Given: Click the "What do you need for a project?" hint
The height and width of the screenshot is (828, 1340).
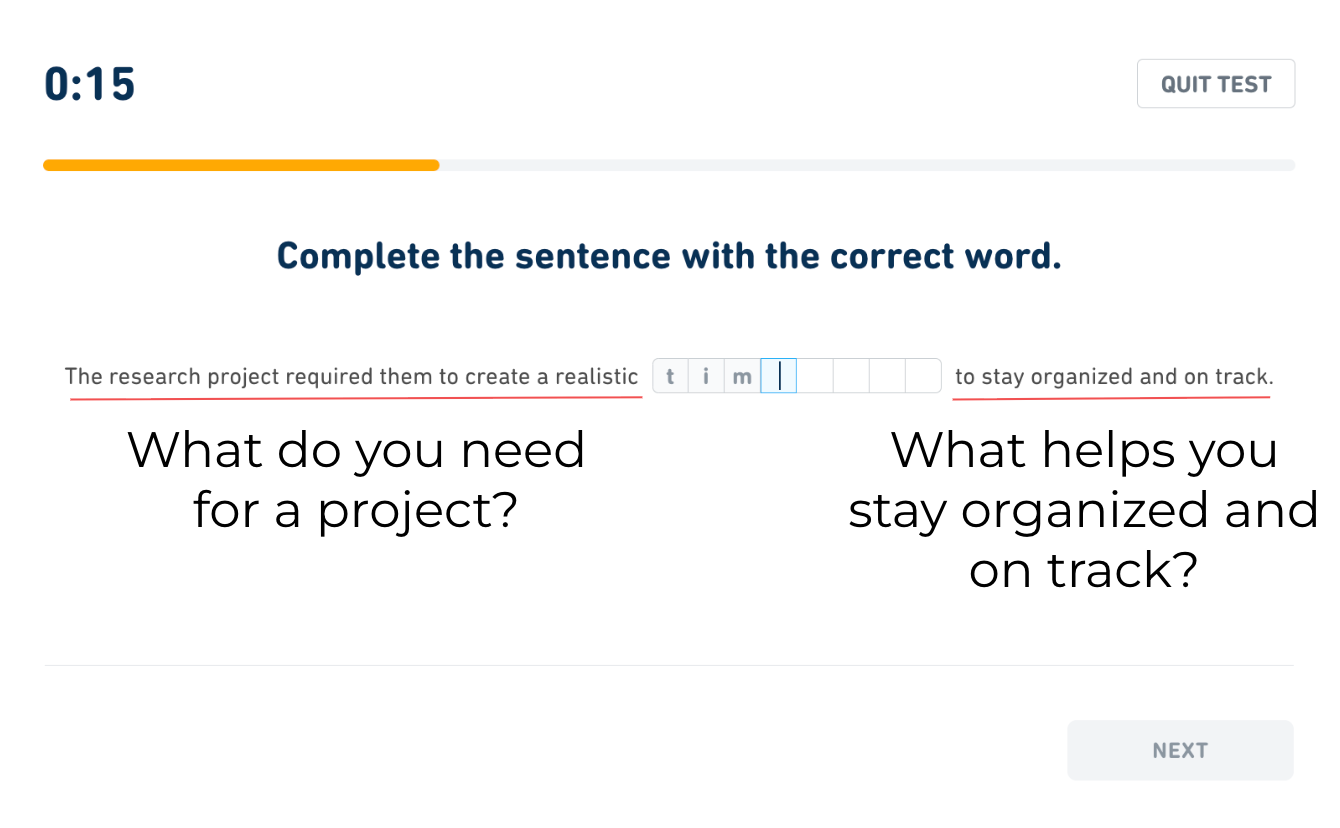Looking at the screenshot, I should pos(356,480).
